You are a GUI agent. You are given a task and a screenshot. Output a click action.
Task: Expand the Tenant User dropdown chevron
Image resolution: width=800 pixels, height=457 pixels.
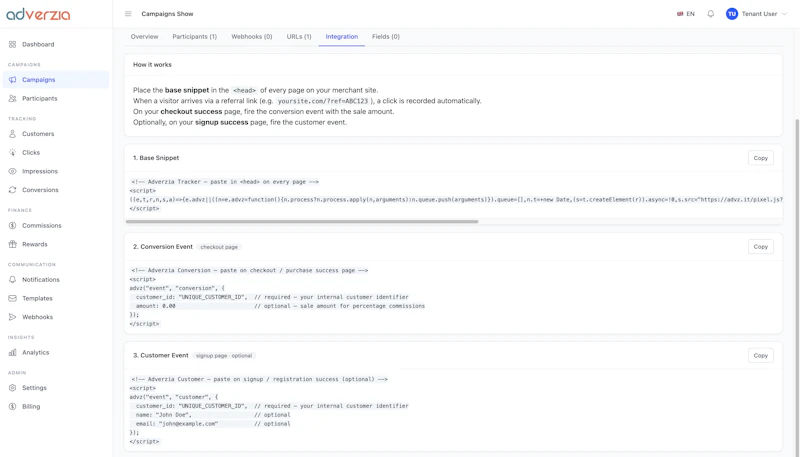click(x=784, y=14)
